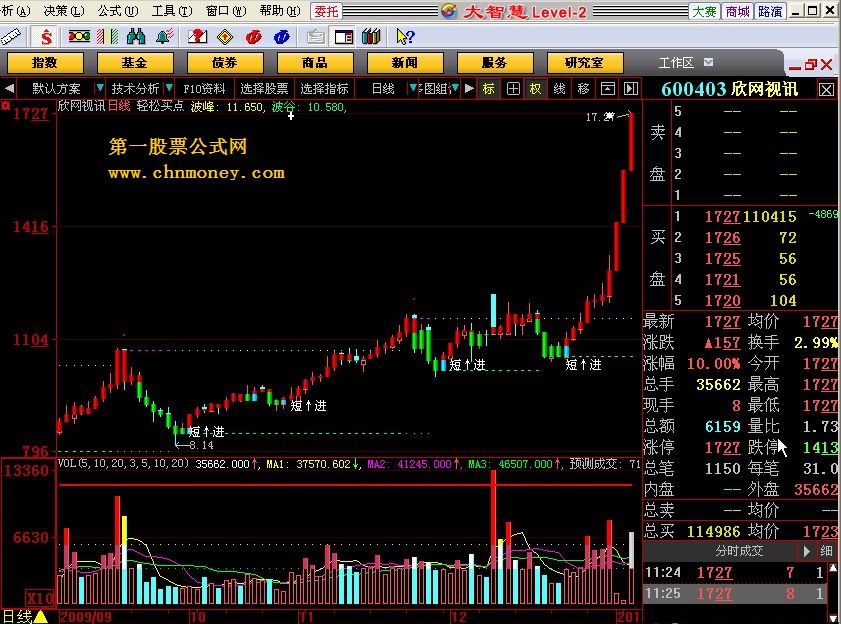Image resolution: width=841 pixels, height=624 pixels.
Task: Open the 工具 menu
Action: click(x=172, y=11)
